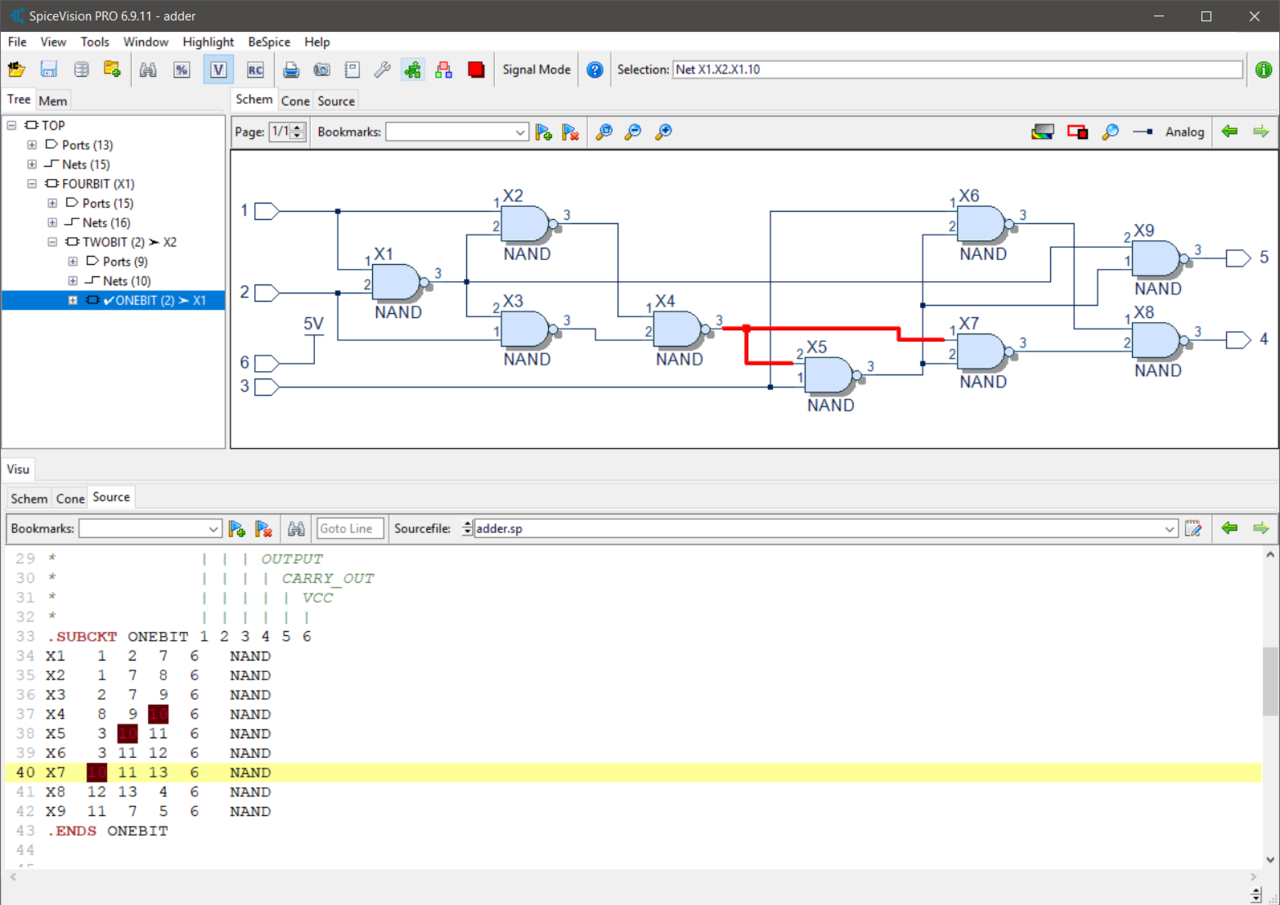Click the red stop button icon

pyautogui.click(x=476, y=70)
